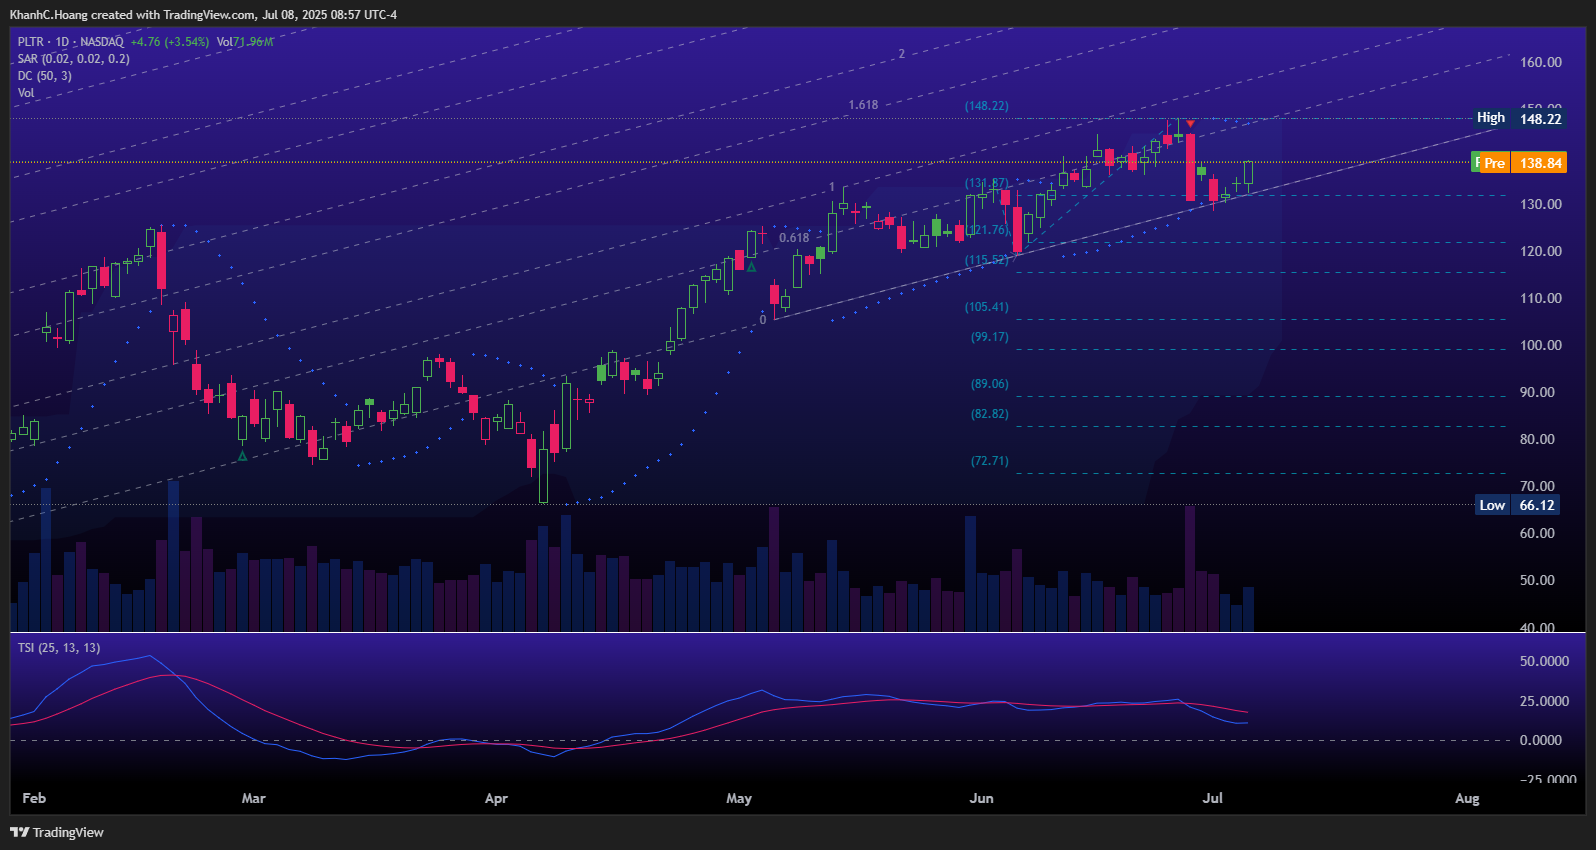Viewport: 1596px width, 850px height.
Task: Click the High 148.22 price label
Action: coord(1520,118)
